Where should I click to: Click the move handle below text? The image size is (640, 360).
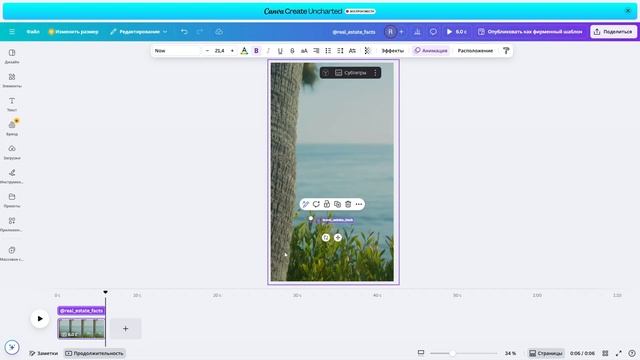[x=338, y=237]
